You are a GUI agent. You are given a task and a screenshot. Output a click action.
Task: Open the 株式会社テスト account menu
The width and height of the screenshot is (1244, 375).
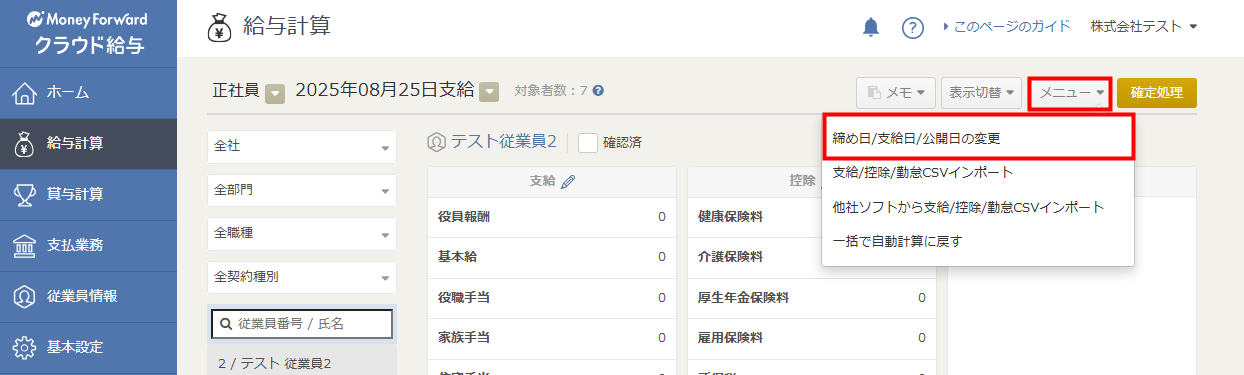pyautogui.click(x=1144, y=26)
